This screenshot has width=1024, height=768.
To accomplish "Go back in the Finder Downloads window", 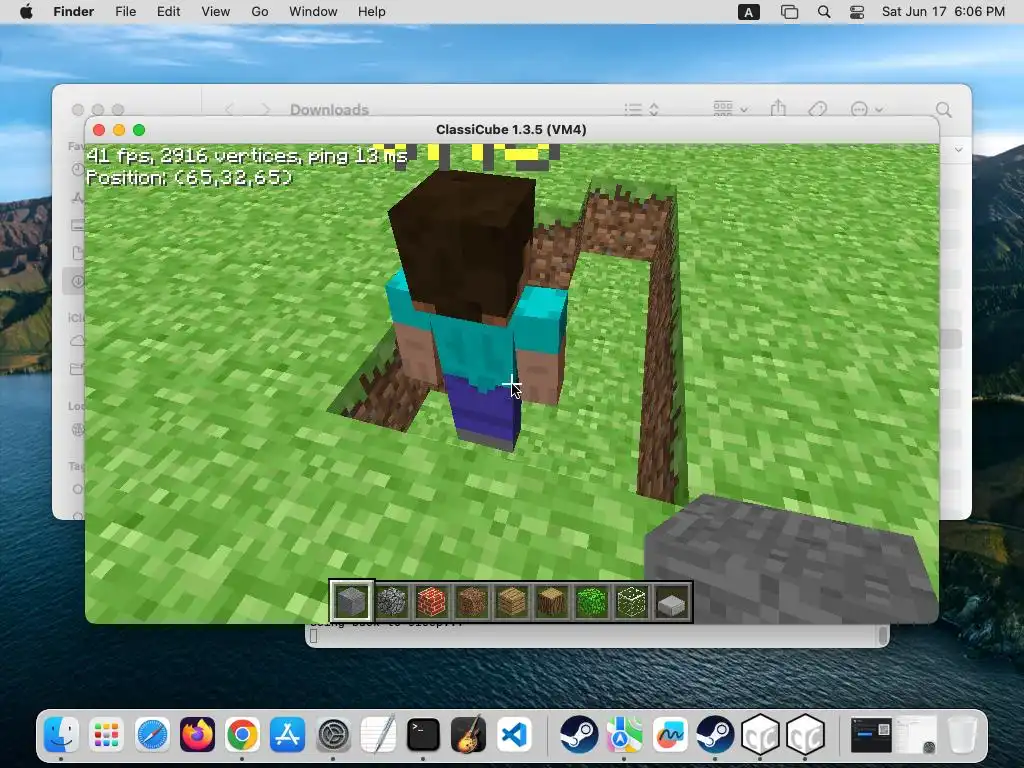I will click(229, 109).
